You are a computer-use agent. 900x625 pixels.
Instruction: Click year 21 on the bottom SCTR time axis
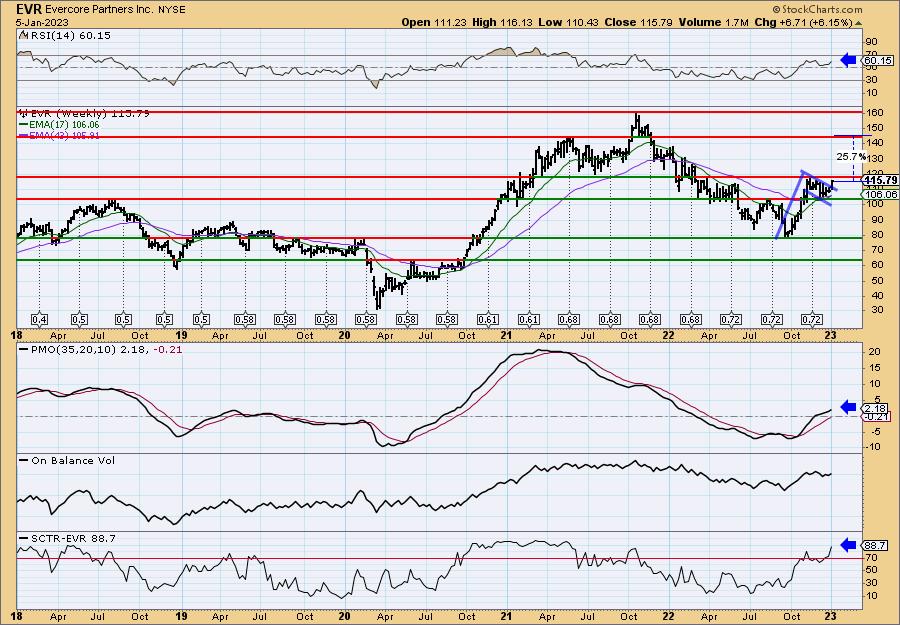506,616
